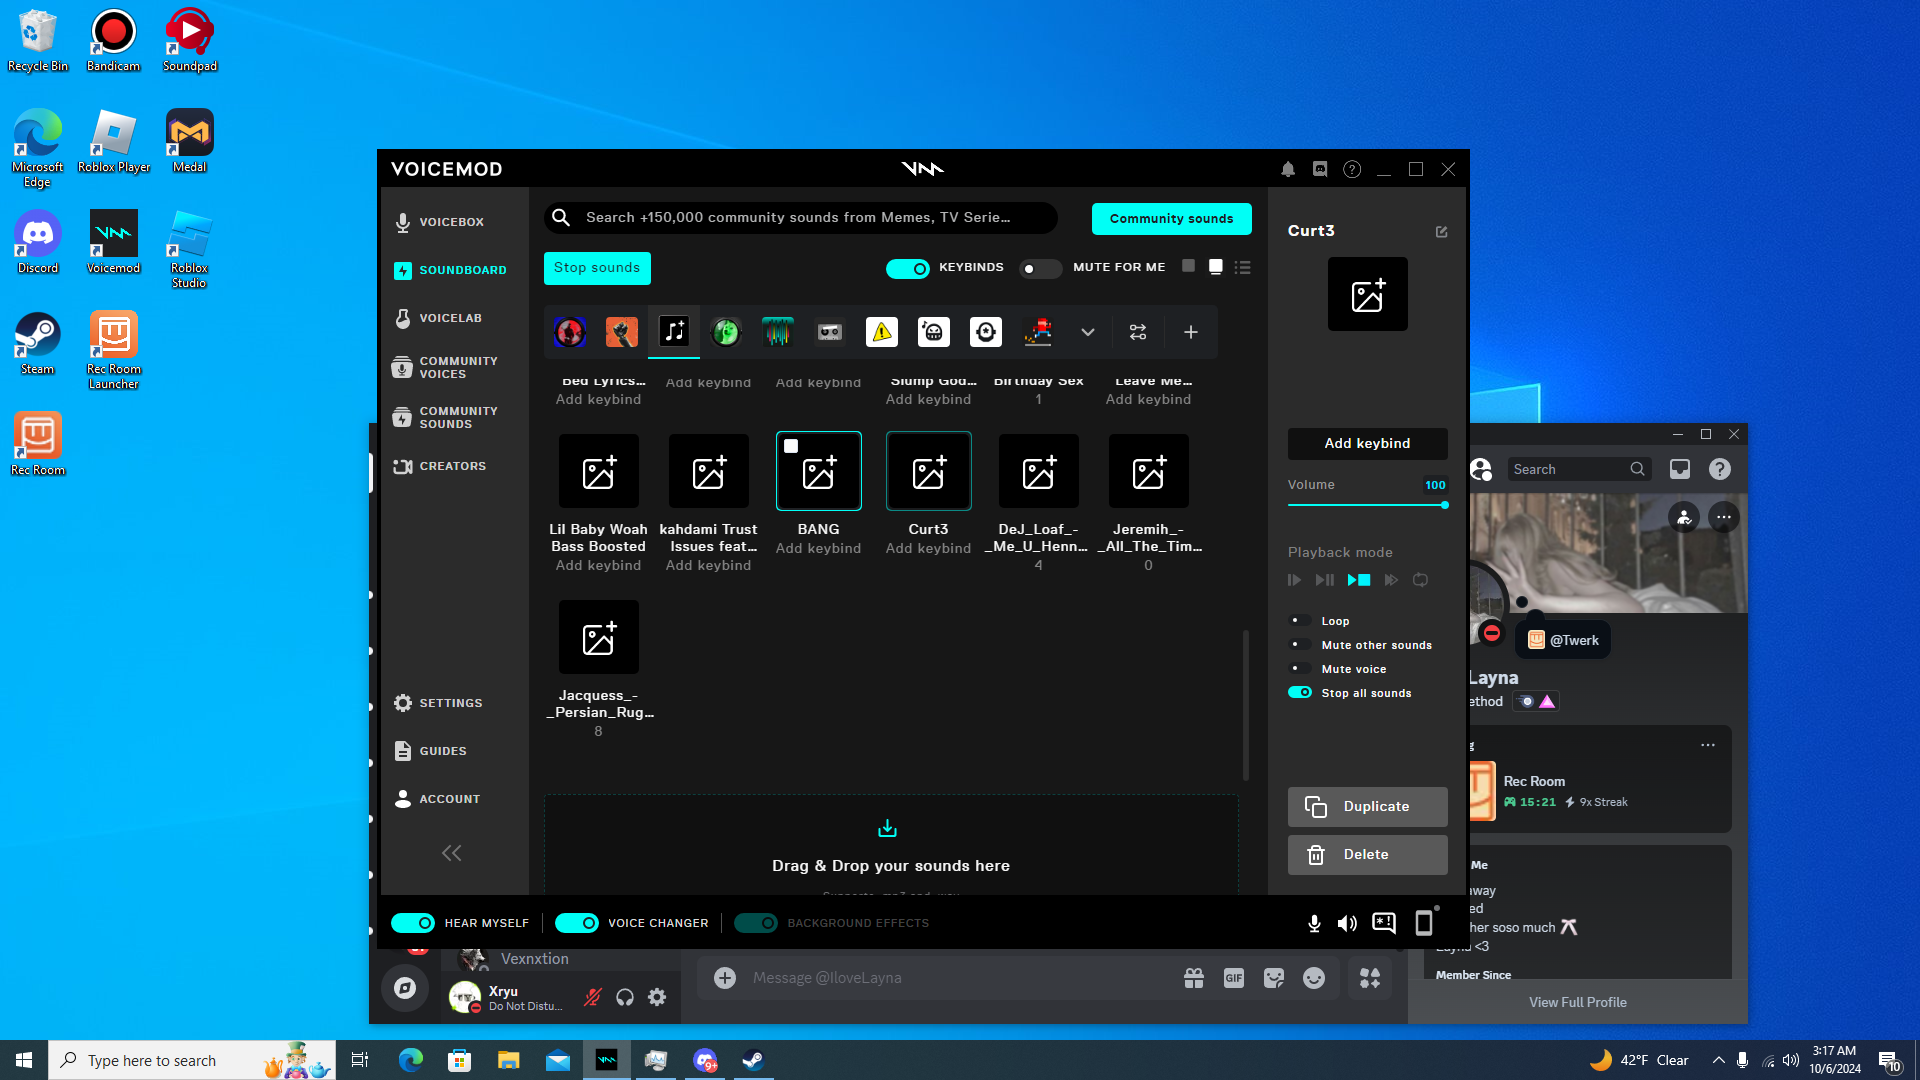Screen dimensions: 1920x1080
Task: Adjust the Curt3 volume slider
Action: (1444, 505)
